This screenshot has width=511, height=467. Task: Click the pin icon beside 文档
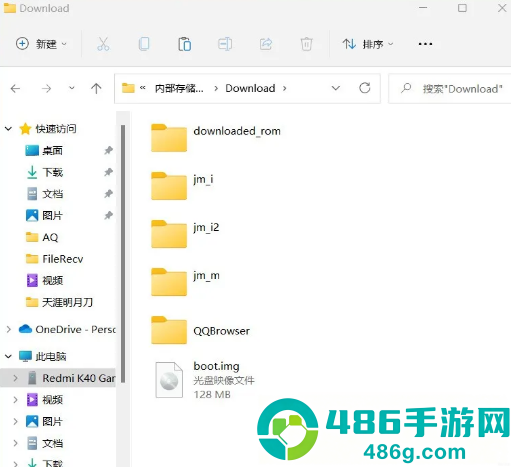coord(108,194)
